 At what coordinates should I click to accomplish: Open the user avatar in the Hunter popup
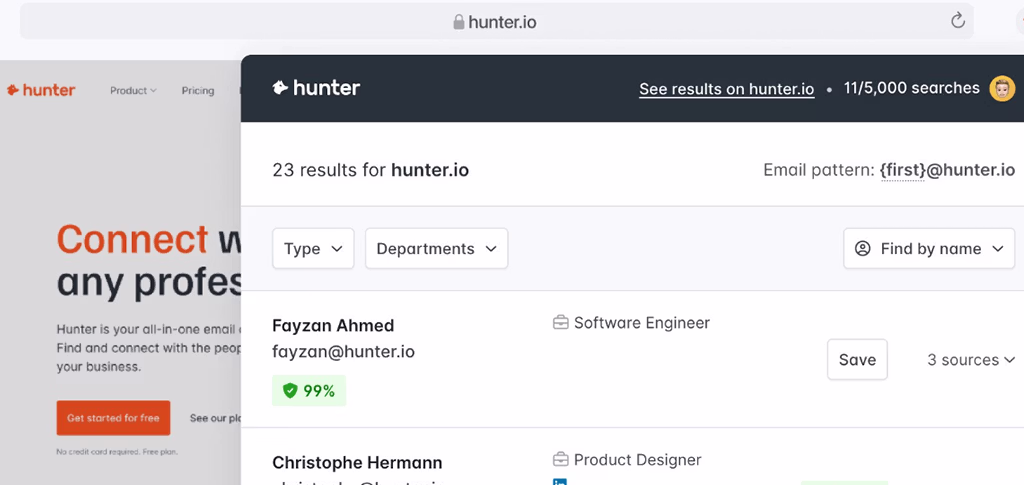(x=1002, y=89)
